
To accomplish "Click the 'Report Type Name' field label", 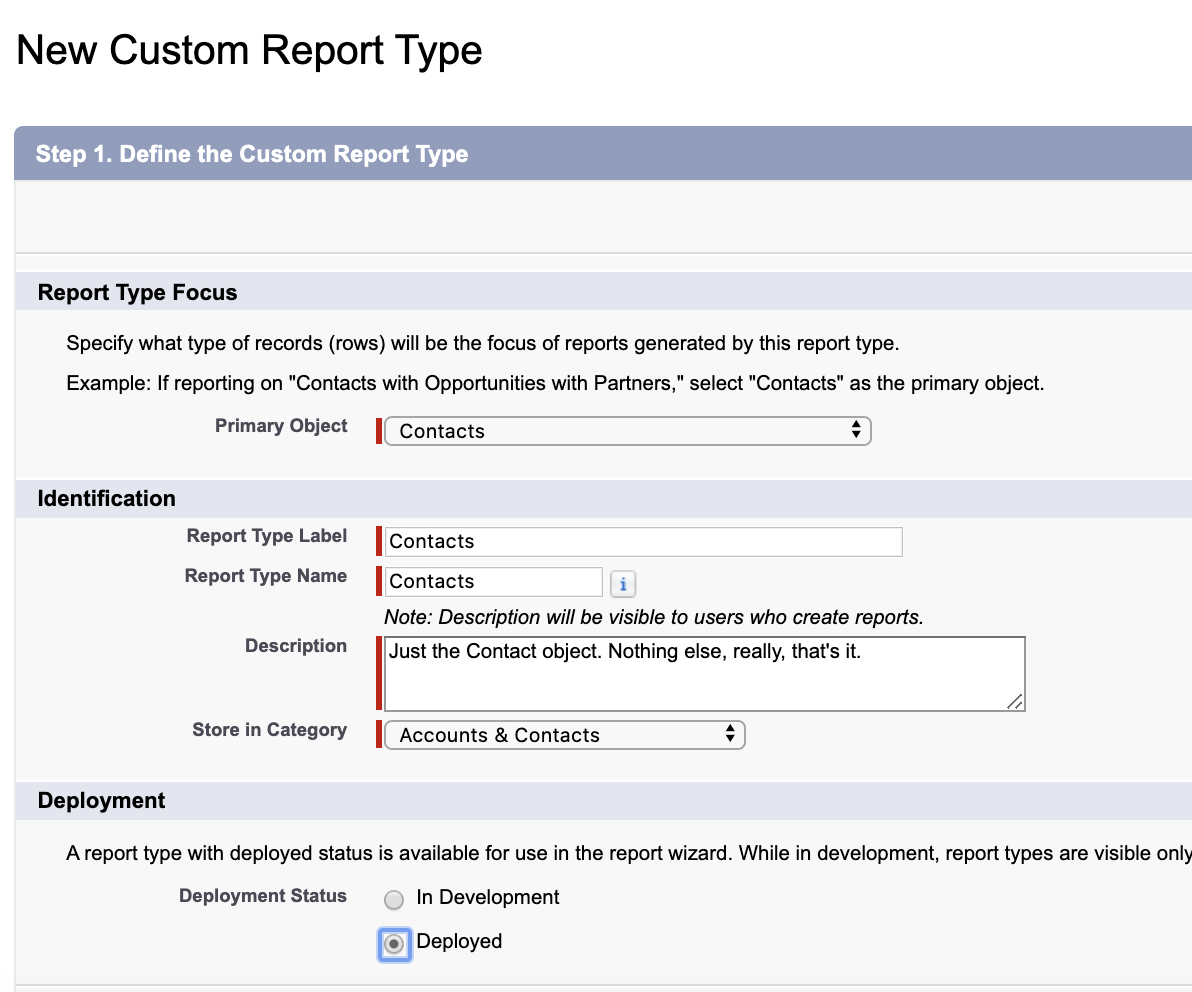I will 266,576.
